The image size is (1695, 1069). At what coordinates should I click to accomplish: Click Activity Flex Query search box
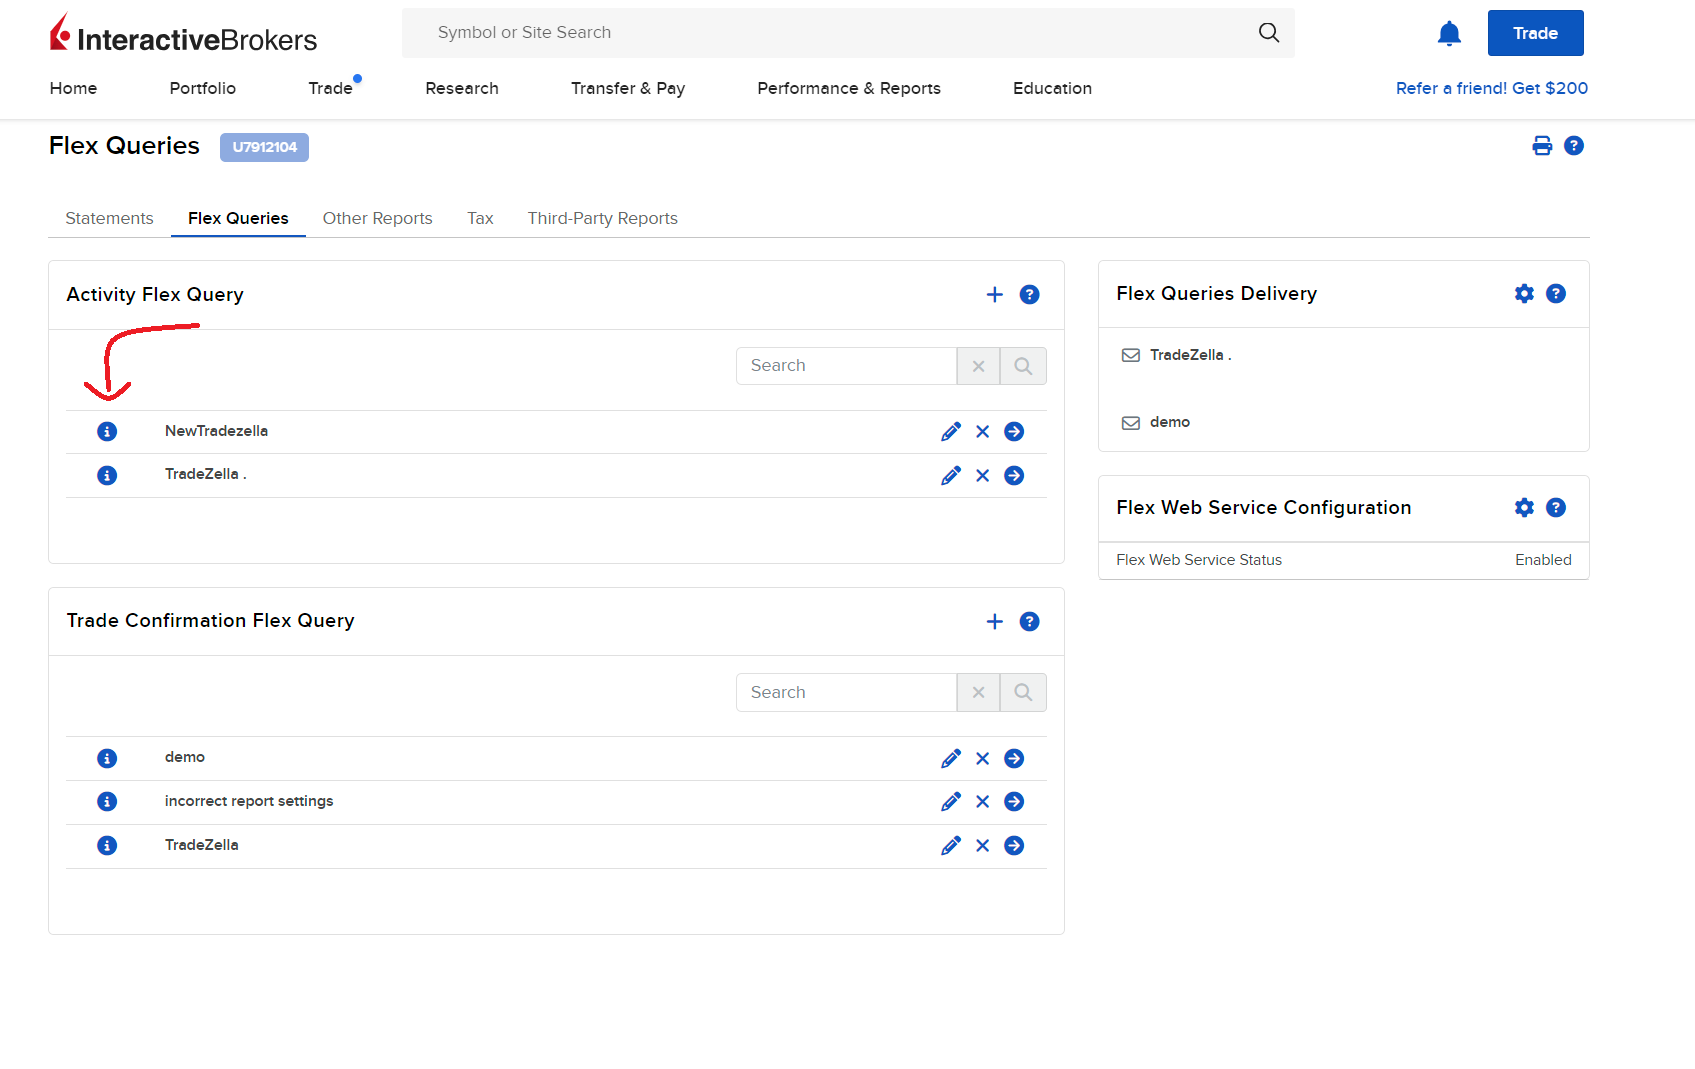[x=846, y=366]
